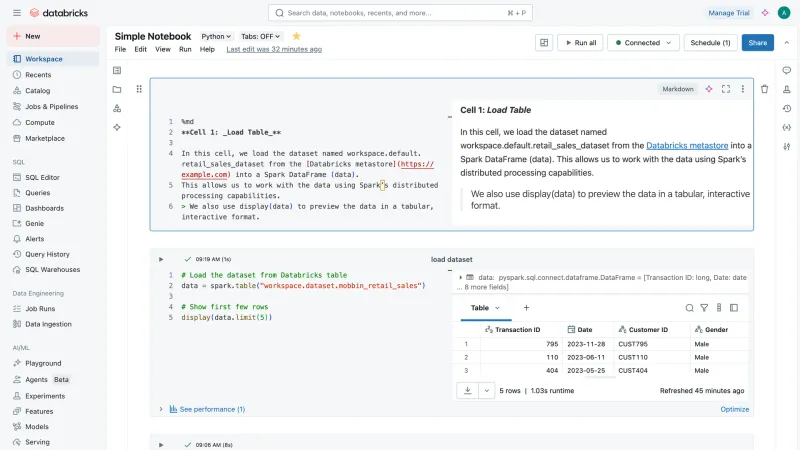Filter the results table
Screen dimensions: 800x450
(x=704, y=308)
